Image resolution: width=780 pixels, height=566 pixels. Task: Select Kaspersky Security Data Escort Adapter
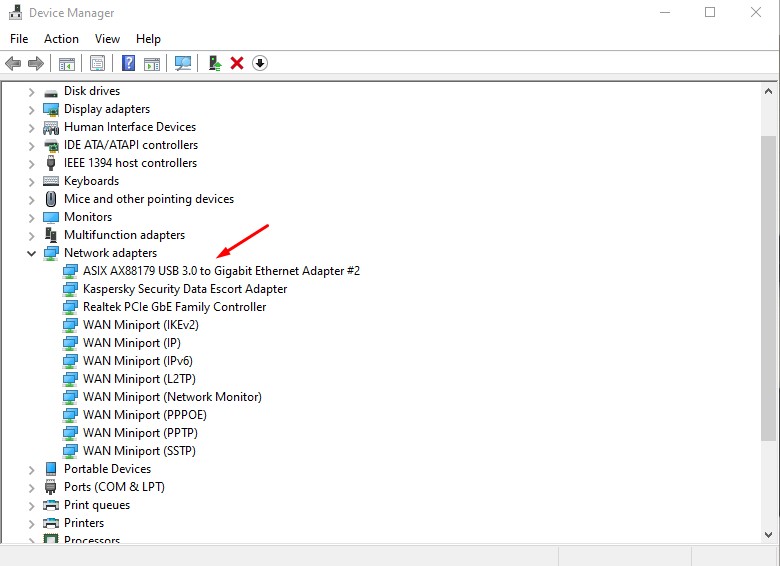(185, 289)
